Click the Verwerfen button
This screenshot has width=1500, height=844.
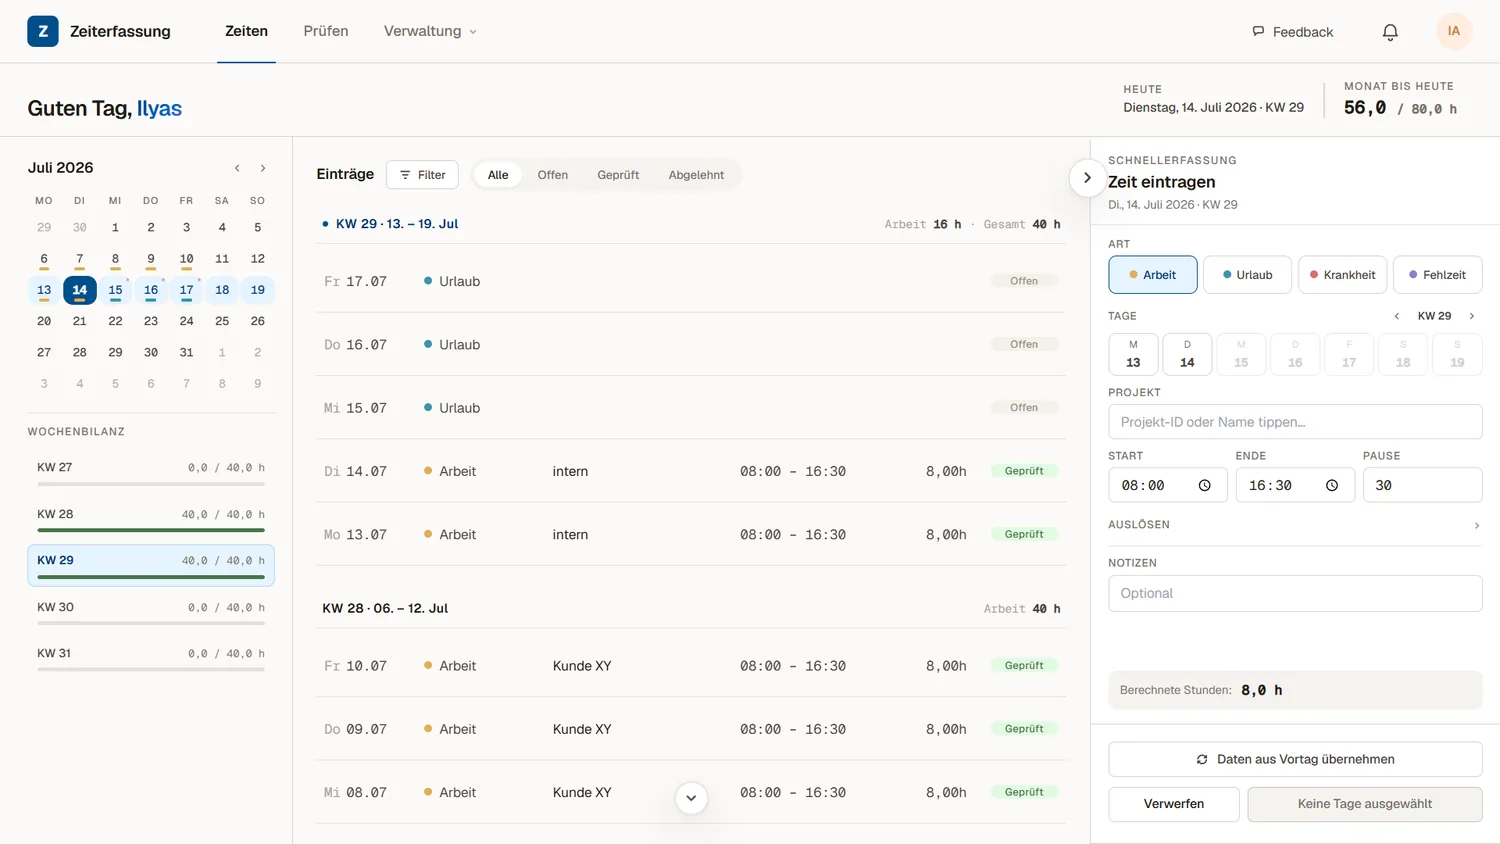pyautogui.click(x=1174, y=804)
